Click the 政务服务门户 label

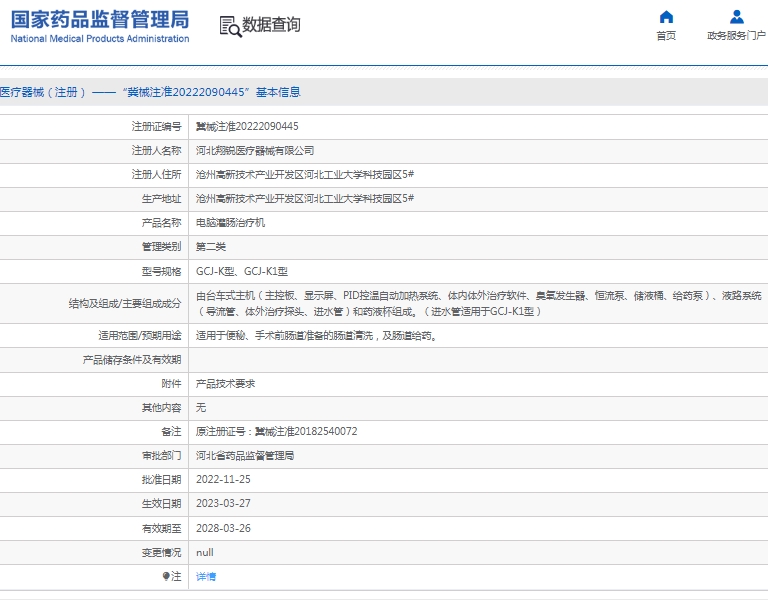(736, 35)
